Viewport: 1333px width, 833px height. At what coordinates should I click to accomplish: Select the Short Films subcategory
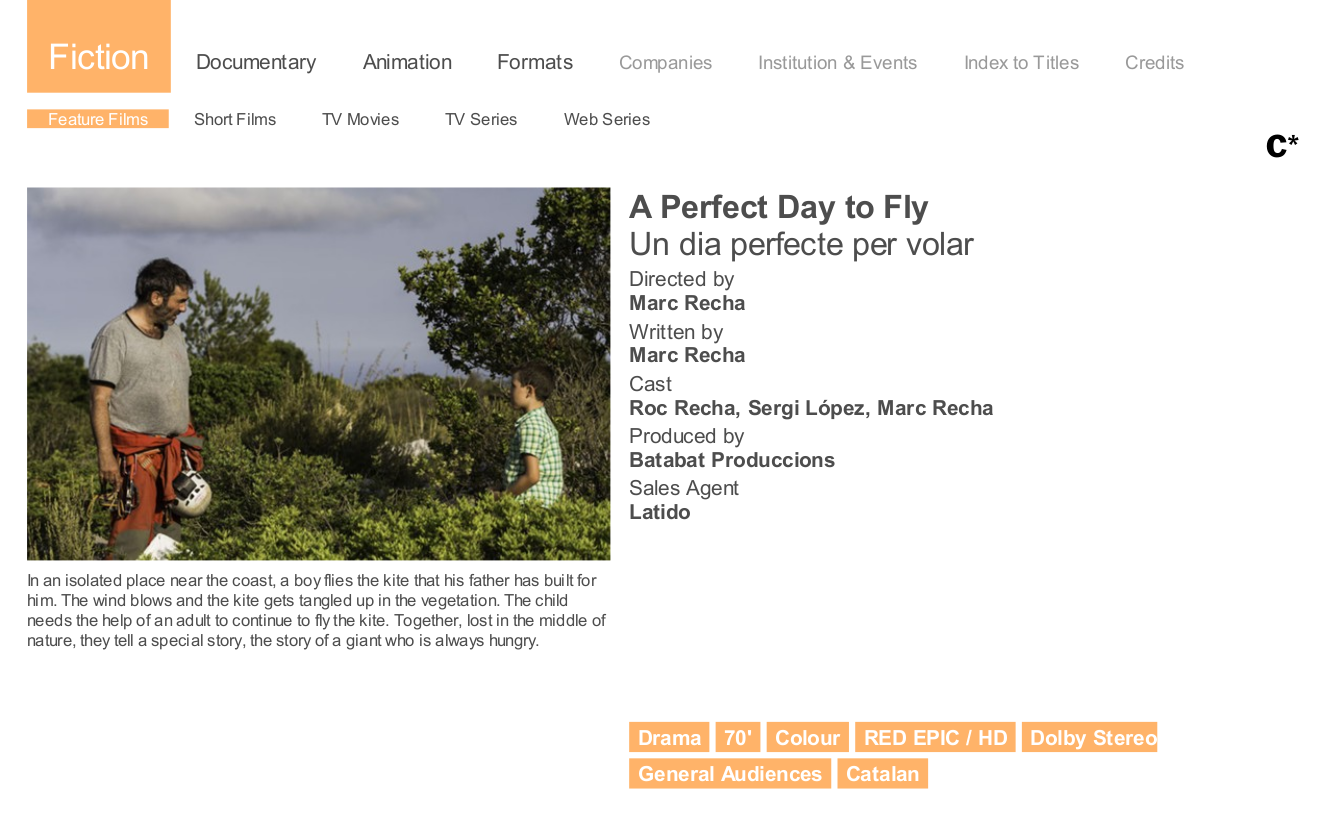click(x=235, y=120)
